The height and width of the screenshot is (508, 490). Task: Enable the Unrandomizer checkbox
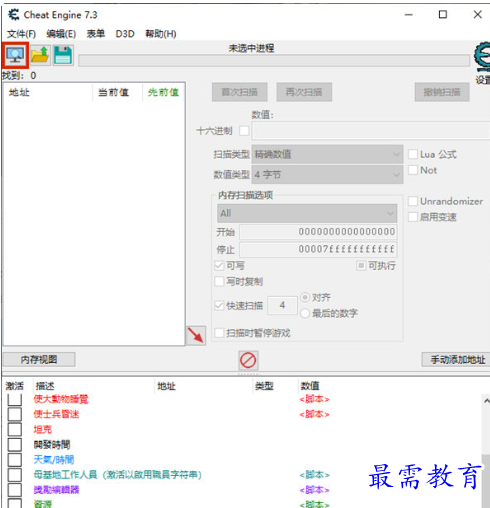pos(413,201)
